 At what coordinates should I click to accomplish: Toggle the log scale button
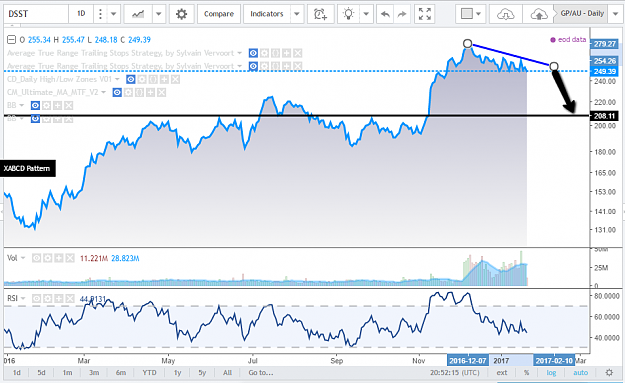tap(551, 373)
